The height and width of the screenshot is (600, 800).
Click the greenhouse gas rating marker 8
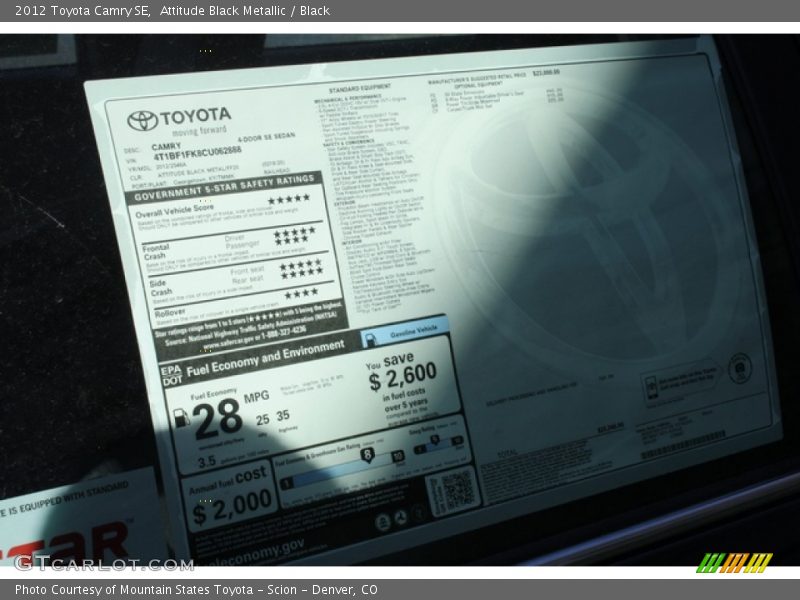[x=367, y=455]
